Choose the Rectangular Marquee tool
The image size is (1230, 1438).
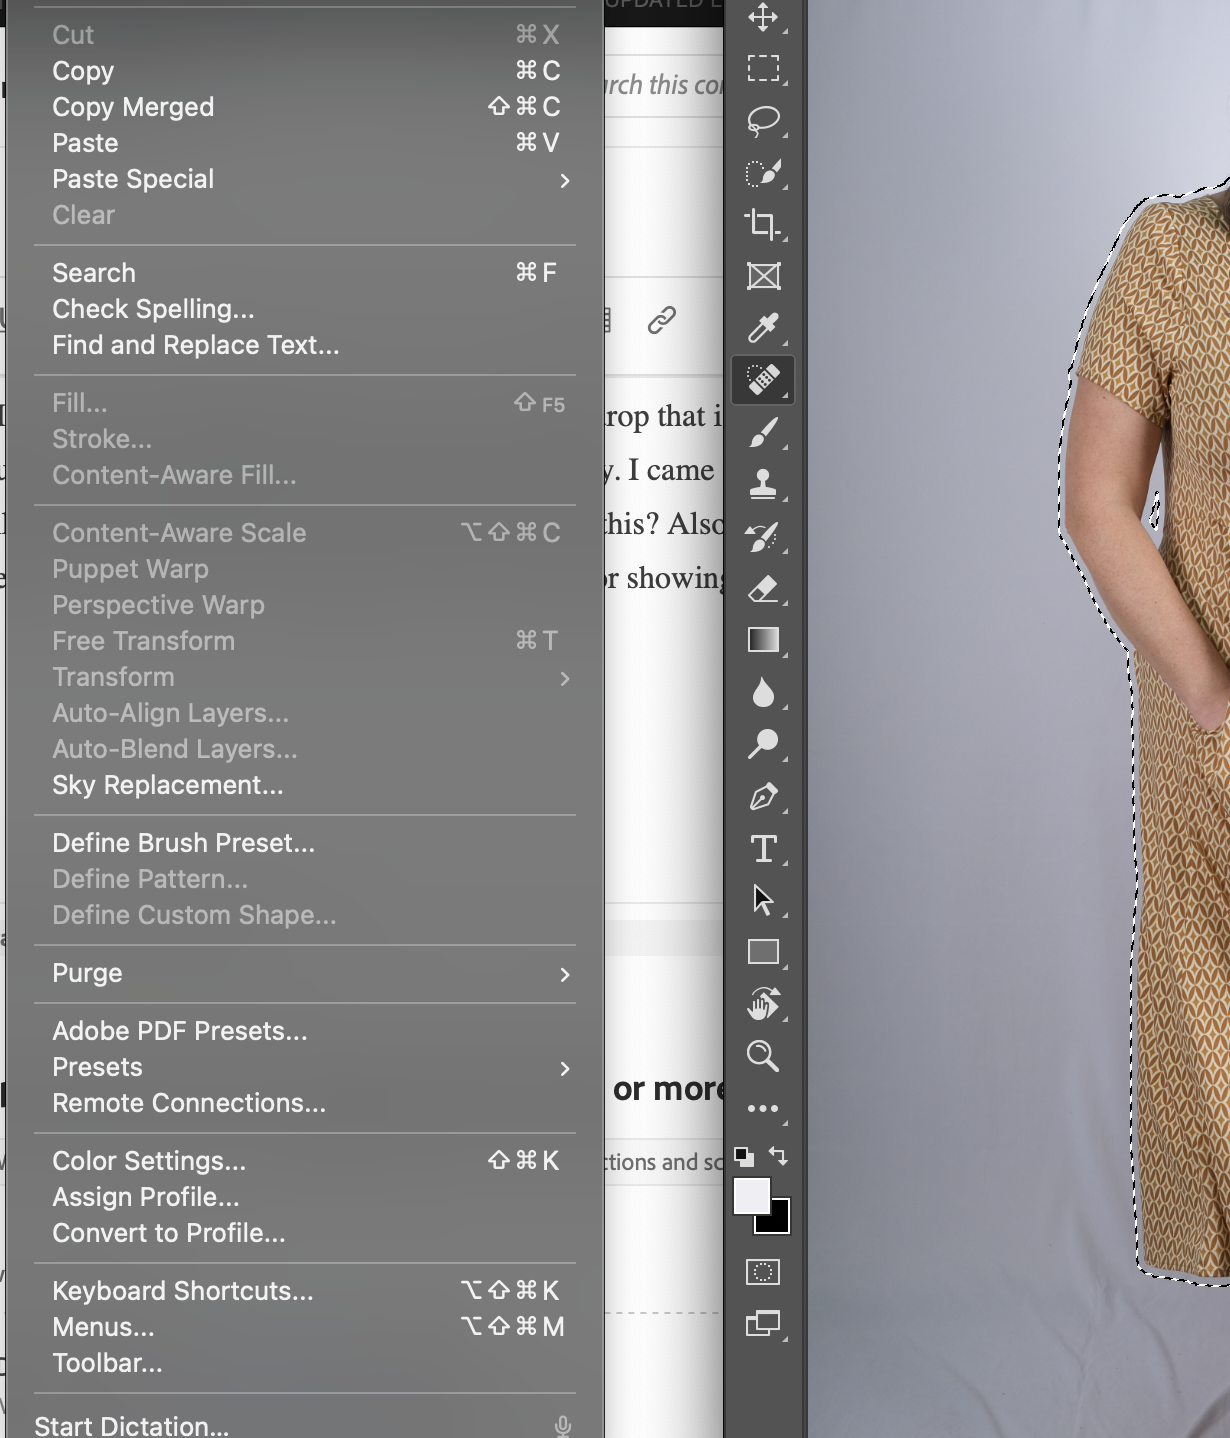pyautogui.click(x=762, y=70)
